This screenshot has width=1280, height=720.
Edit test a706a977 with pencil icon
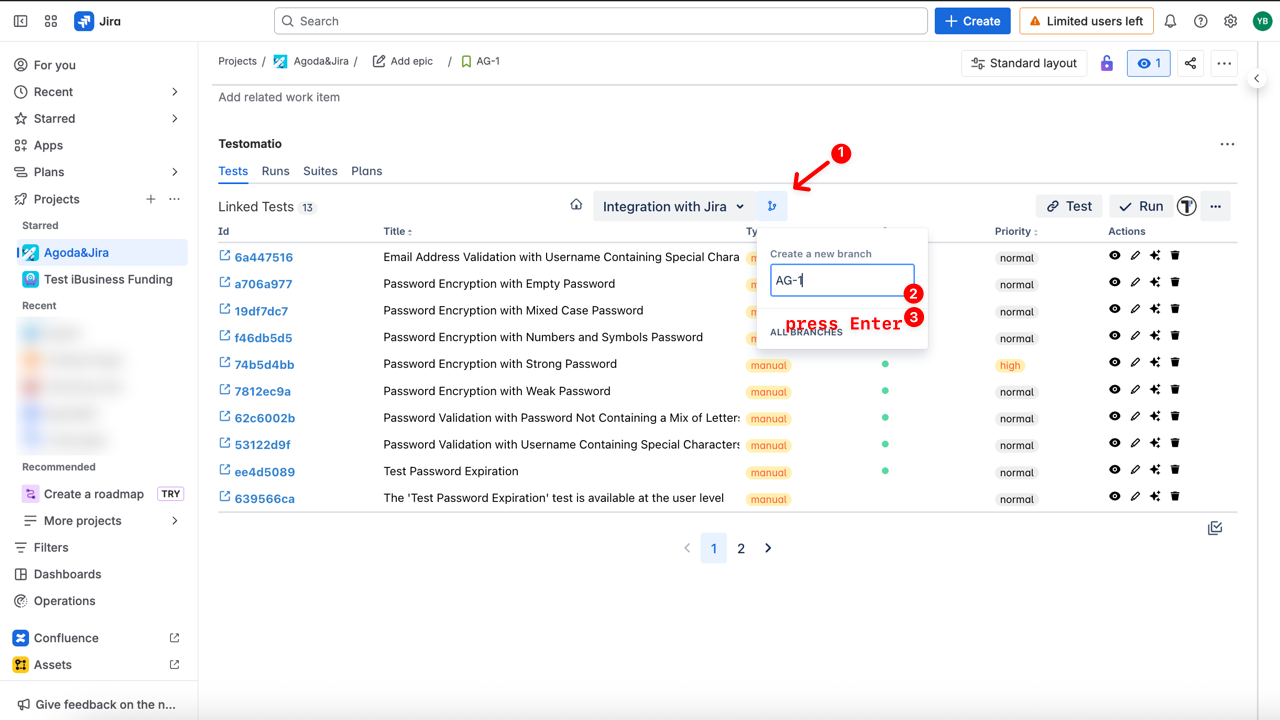tap(1135, 283)
